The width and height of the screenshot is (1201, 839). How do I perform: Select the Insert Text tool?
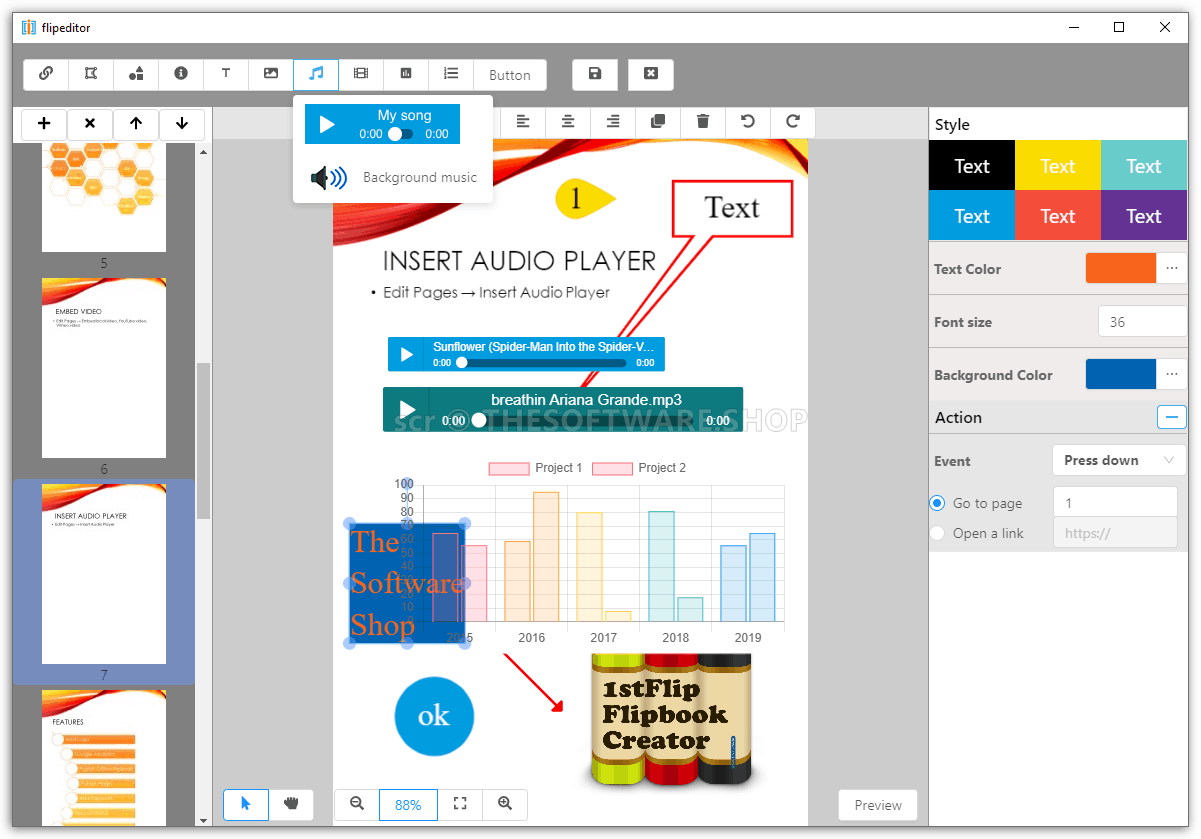click(x=226, y=74)
